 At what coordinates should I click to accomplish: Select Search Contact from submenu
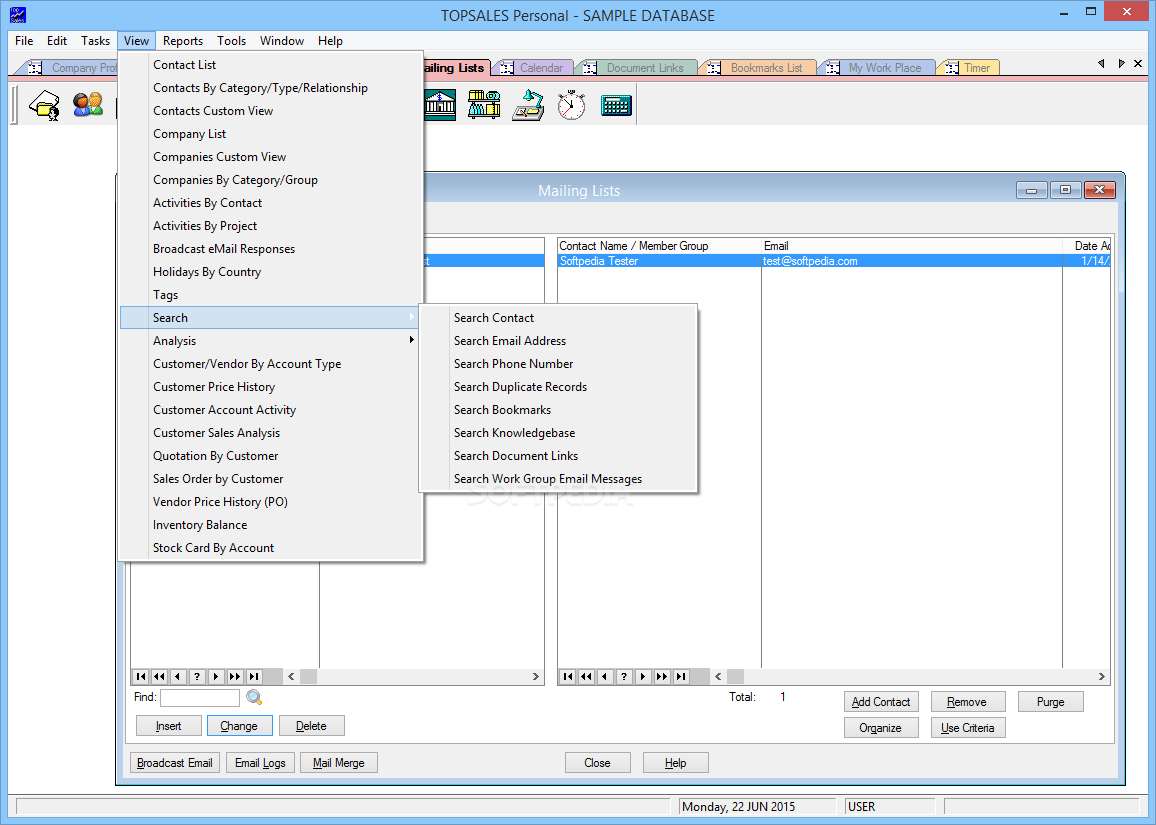[x=558, y=318]
